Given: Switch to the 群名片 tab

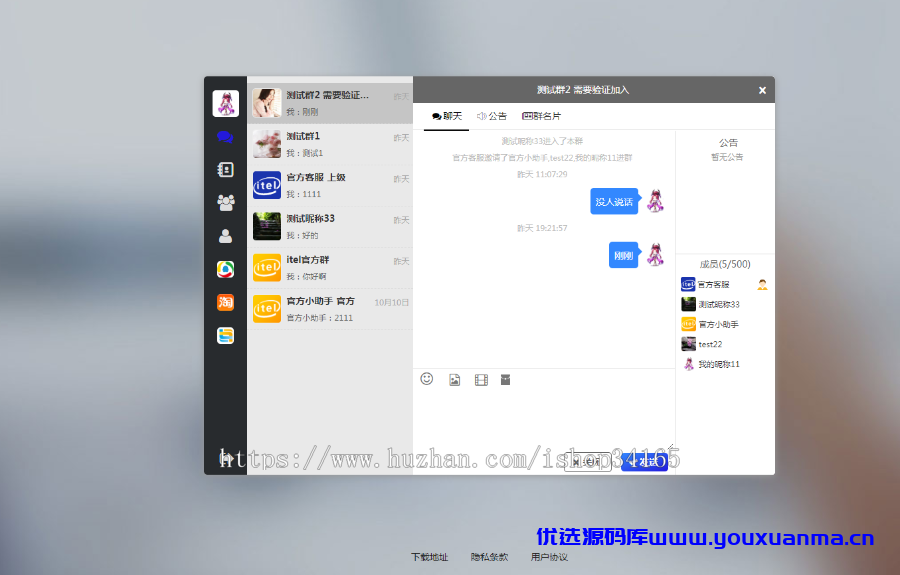Looking at the screenshot, I should tap(541, 116).
